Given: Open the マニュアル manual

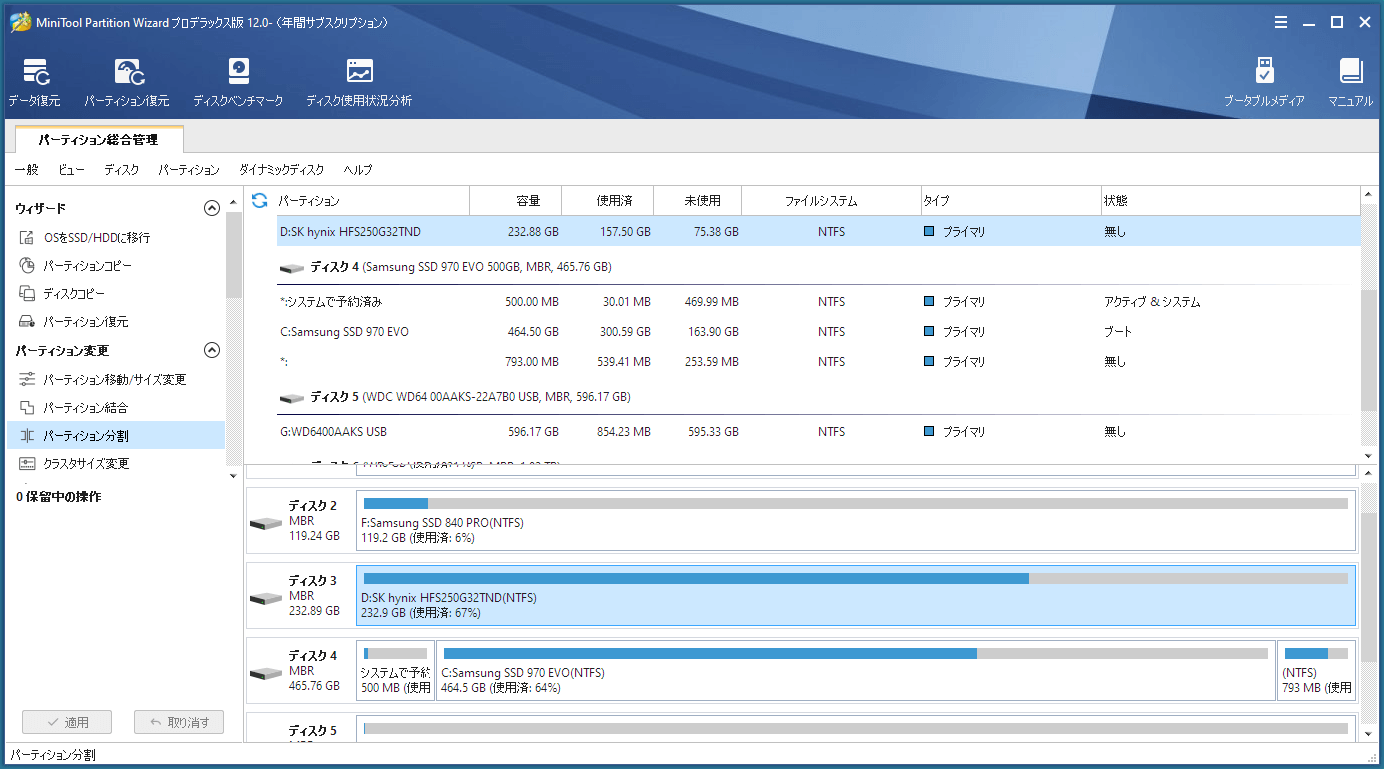Looking at the screenshot, I should (1350, 82).
